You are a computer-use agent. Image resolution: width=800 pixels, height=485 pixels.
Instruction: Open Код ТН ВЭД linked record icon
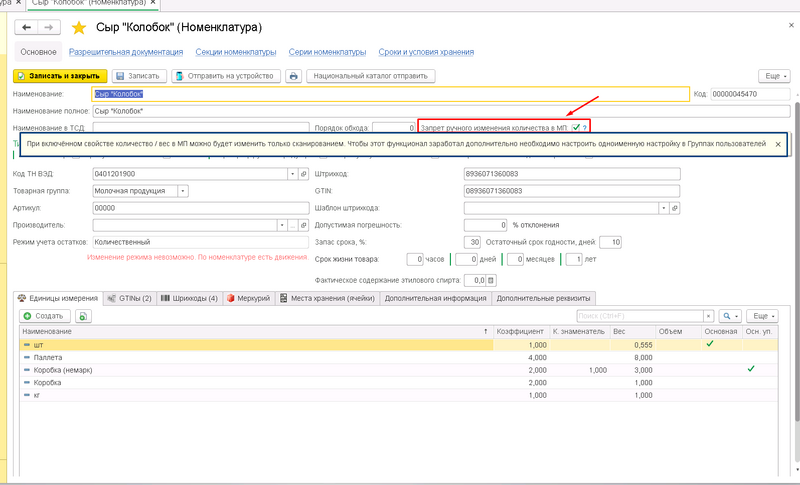click(304, 174)
